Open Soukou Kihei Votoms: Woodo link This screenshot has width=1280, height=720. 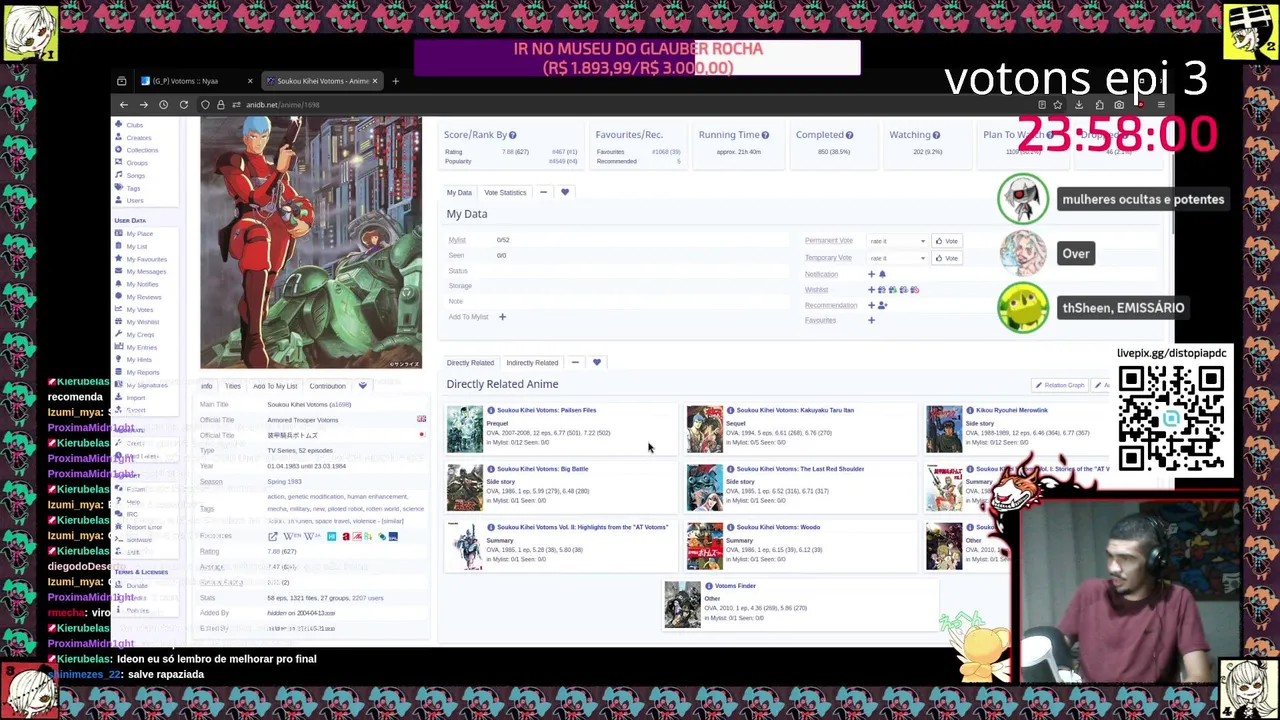[778, 527]
